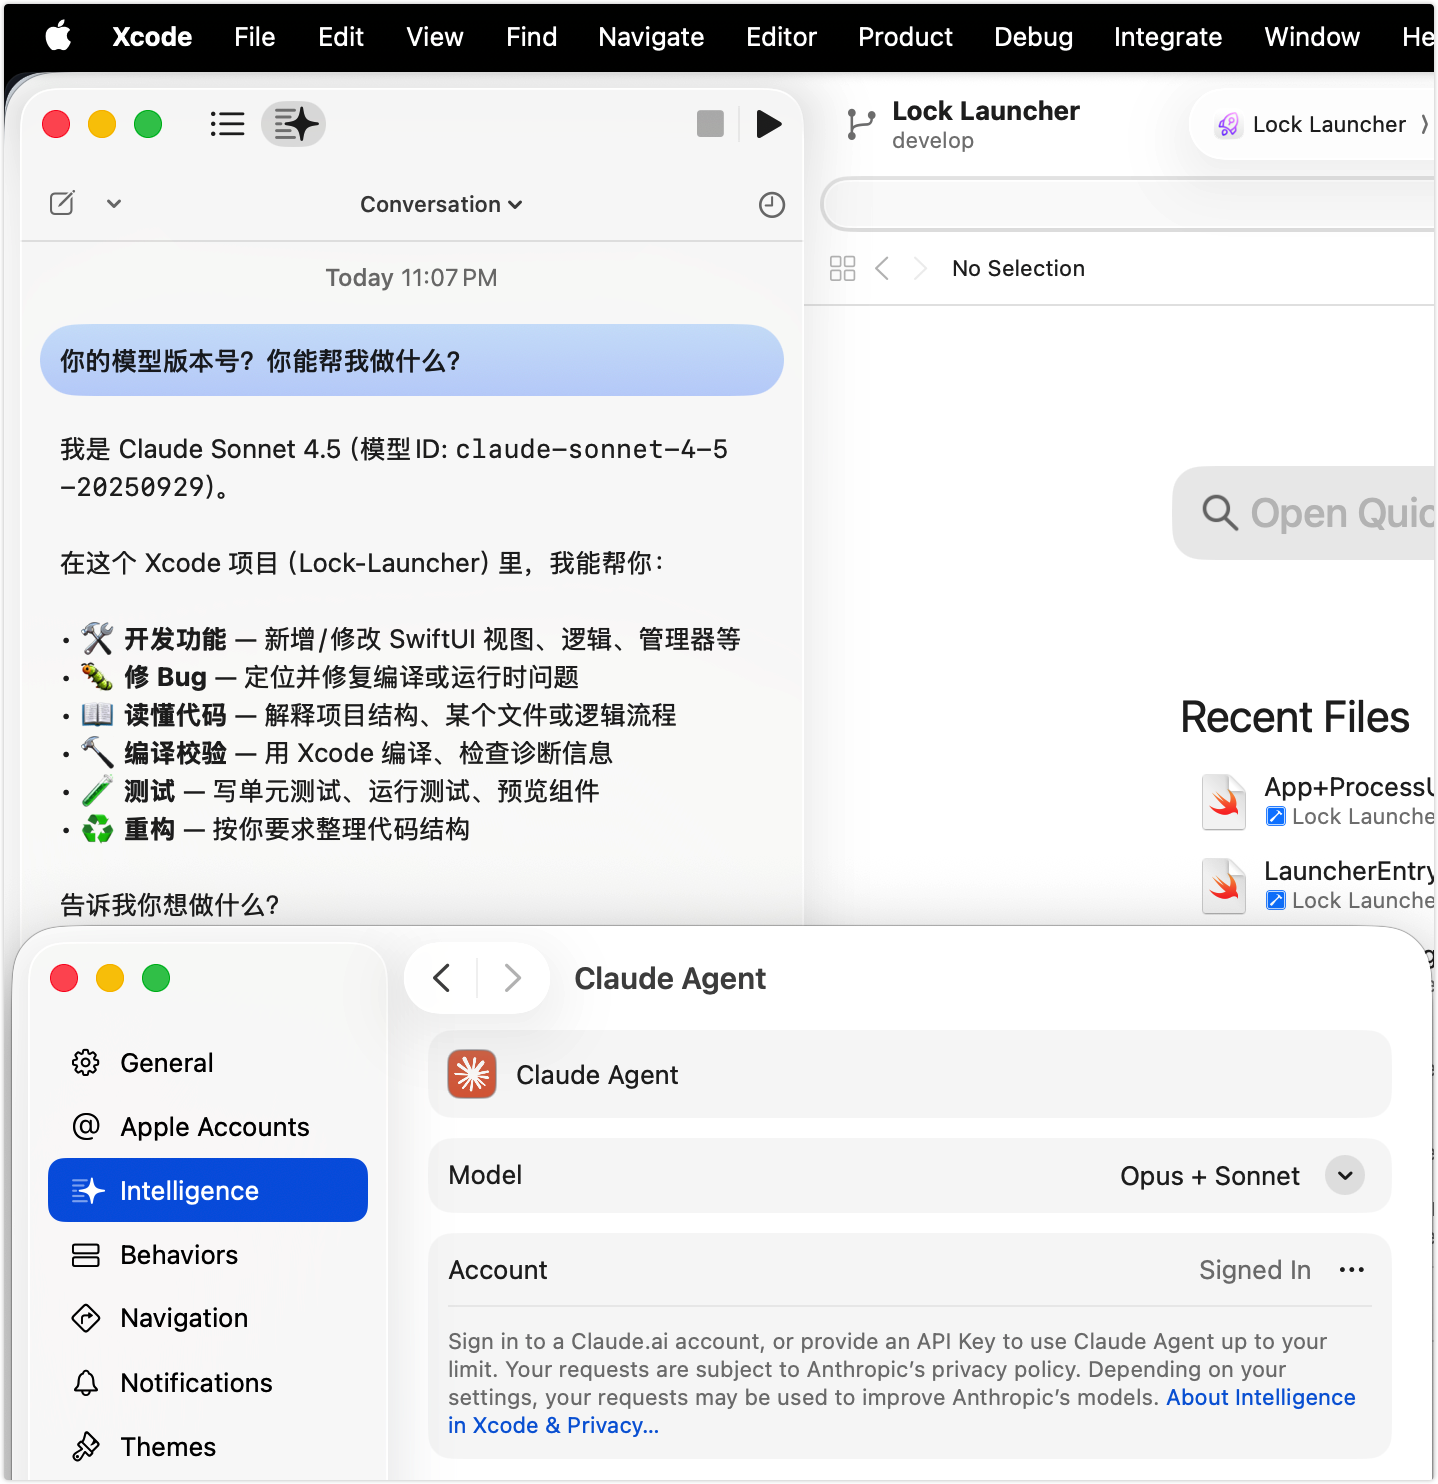1438x1484 pixels.
Task: Click the Claude Agent settings title
Action: pos(670,977)
